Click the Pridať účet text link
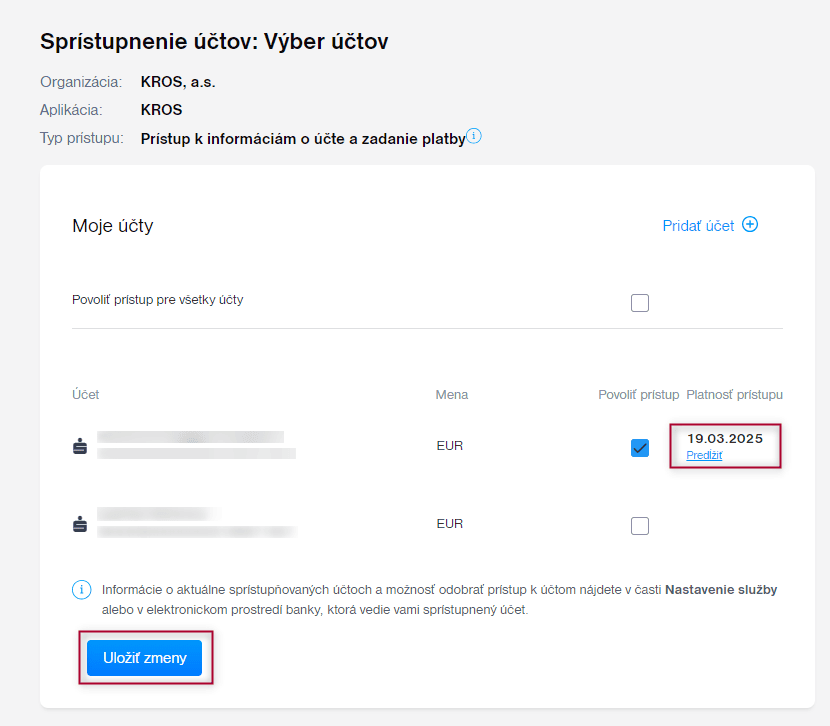This screenshot has height=726, width=830. [x=698, y=226]
